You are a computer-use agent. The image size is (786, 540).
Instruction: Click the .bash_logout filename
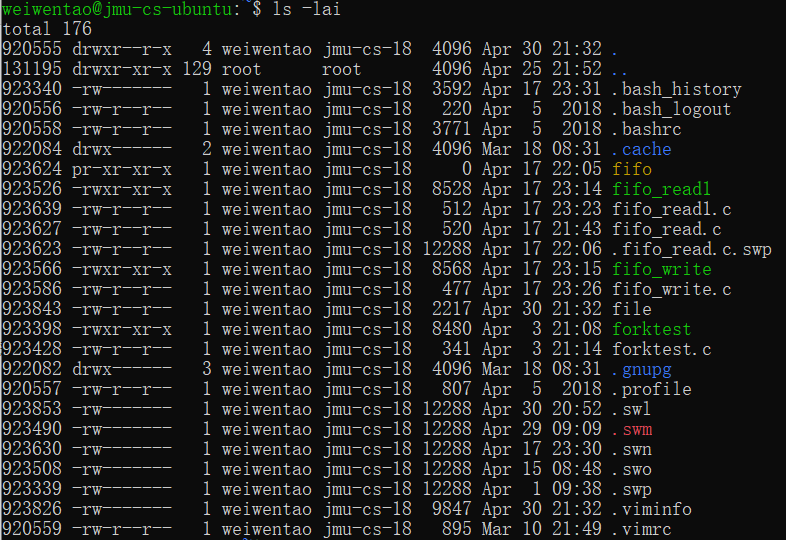[672, 110]
